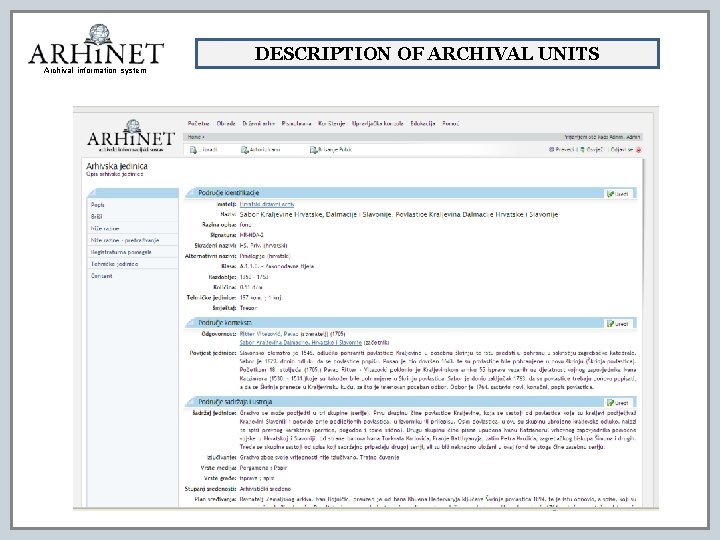
Task: Open the Pomoć menu item
Action: (x=450, y=124)
